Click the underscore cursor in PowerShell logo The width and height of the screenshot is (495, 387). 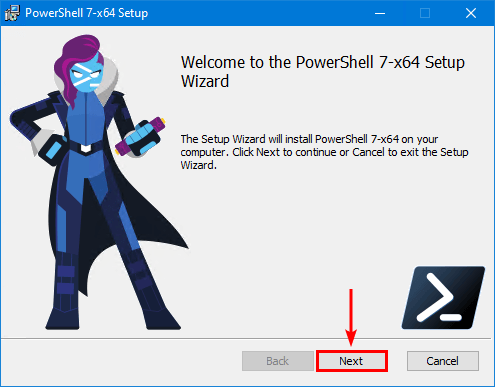(451, 317)
